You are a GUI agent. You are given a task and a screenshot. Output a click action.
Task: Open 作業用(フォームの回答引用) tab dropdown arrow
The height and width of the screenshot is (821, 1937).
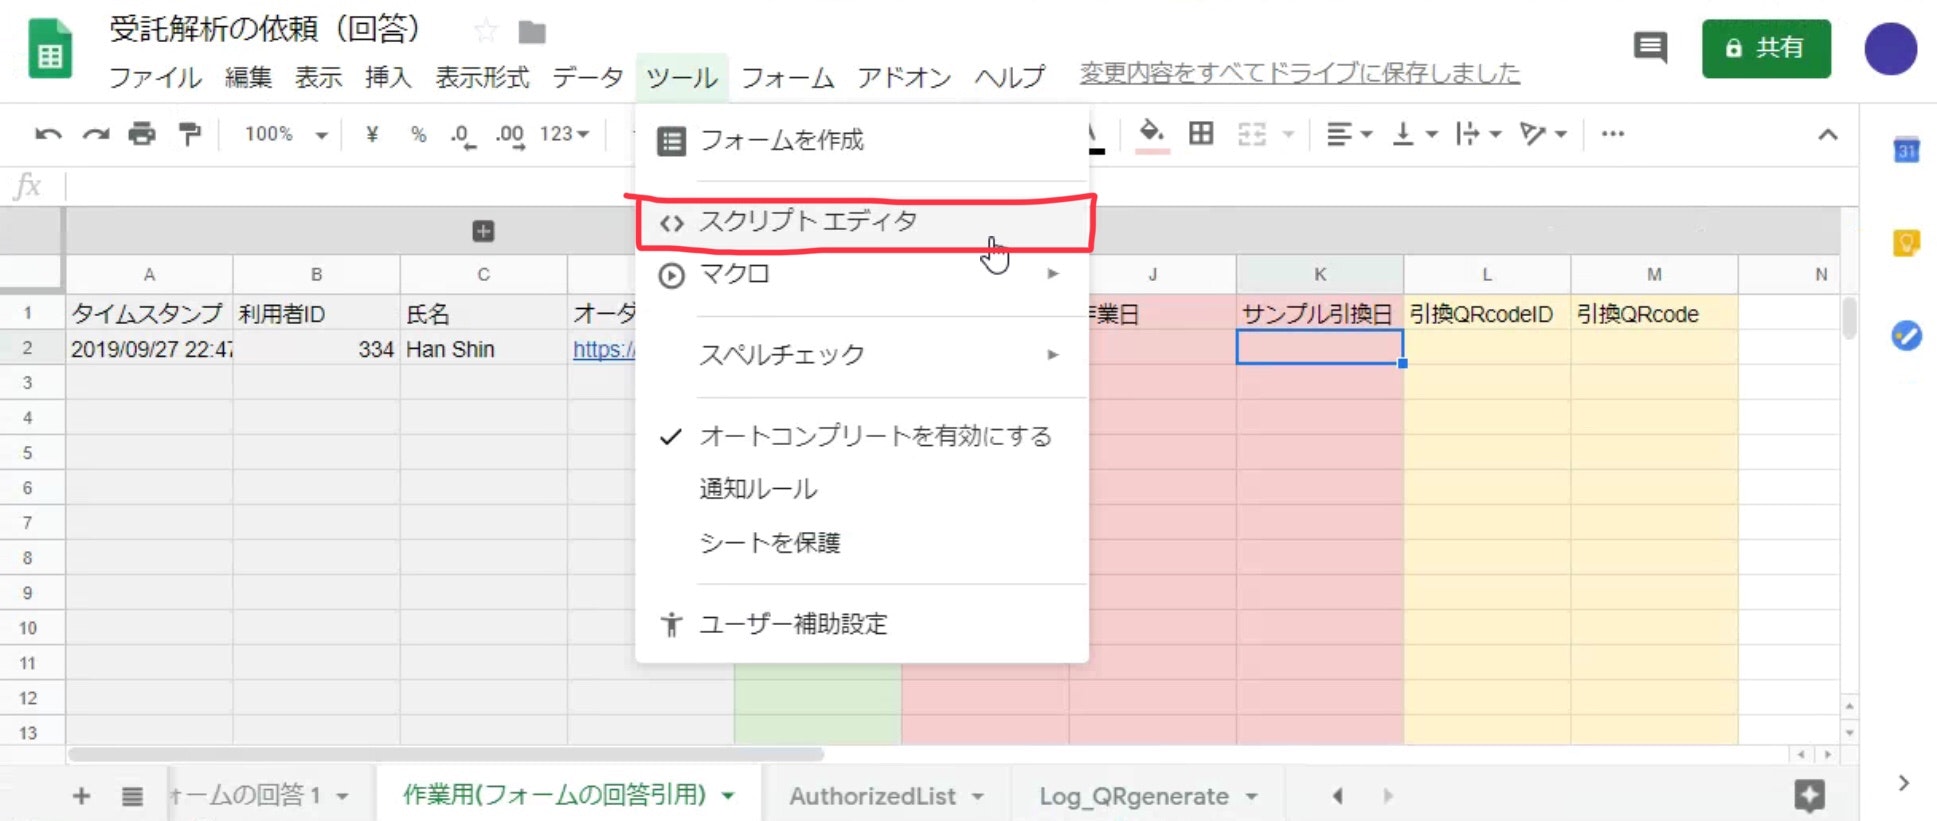728,796
